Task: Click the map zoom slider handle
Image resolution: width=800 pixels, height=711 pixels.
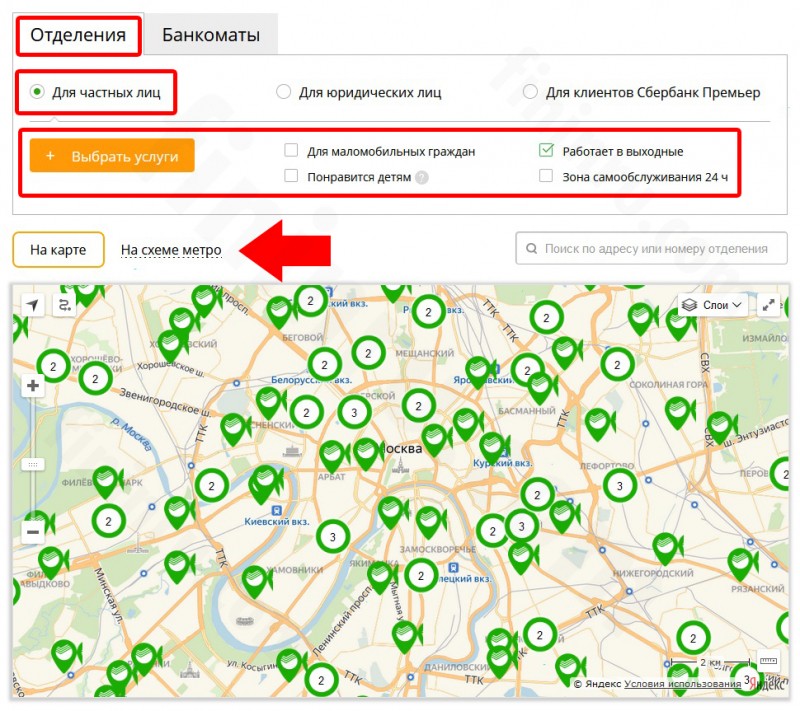Action: [33, 465]
